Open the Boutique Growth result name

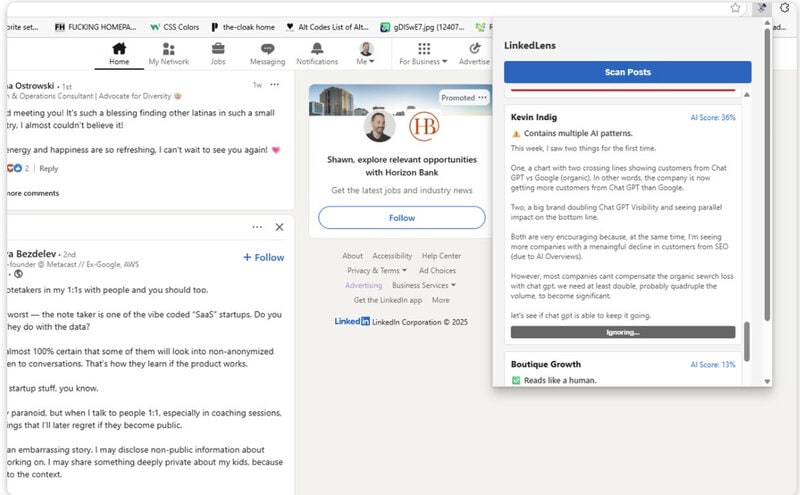point(545,364)
